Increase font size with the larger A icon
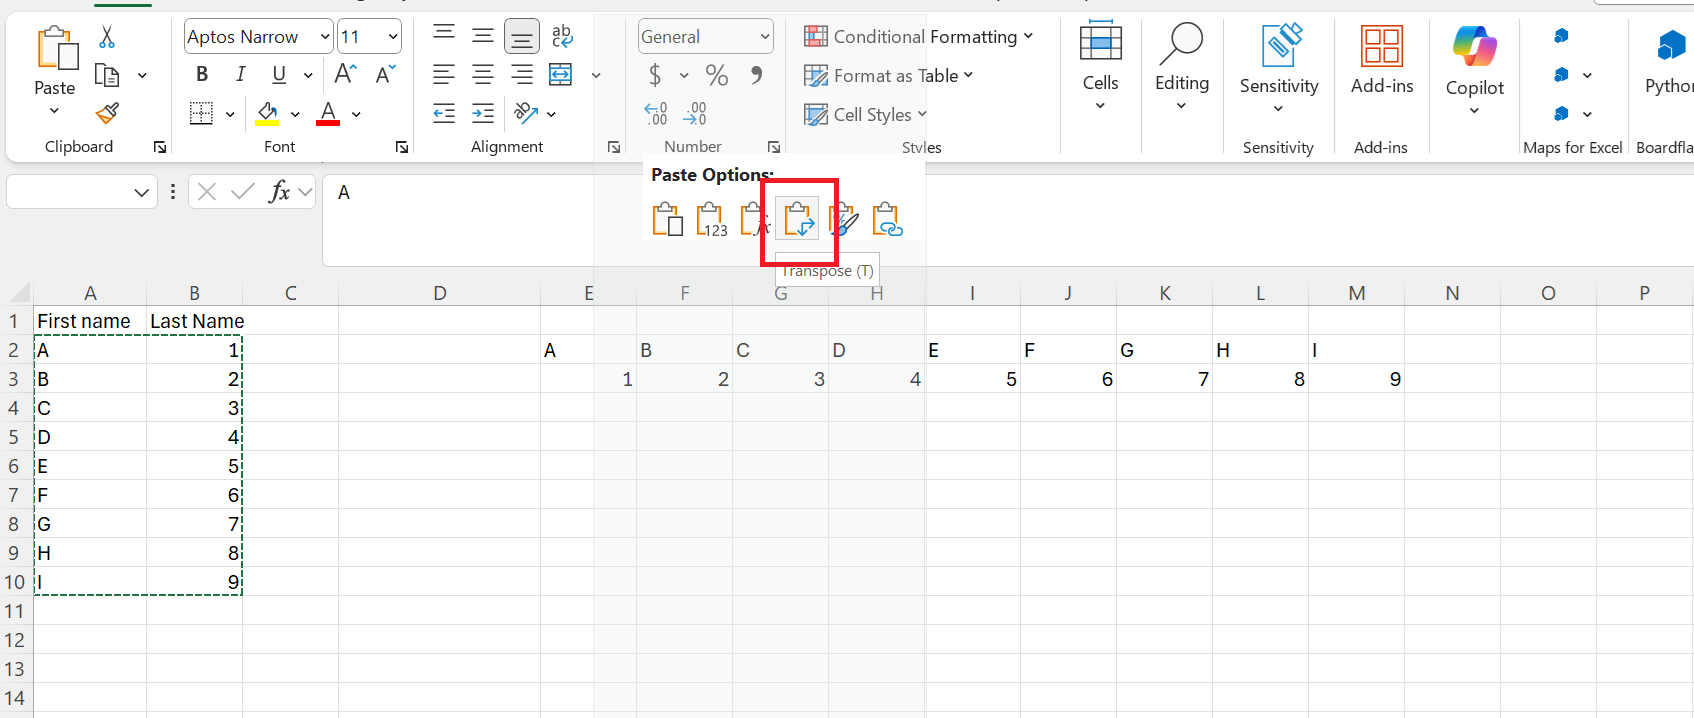 pos(345,74)
